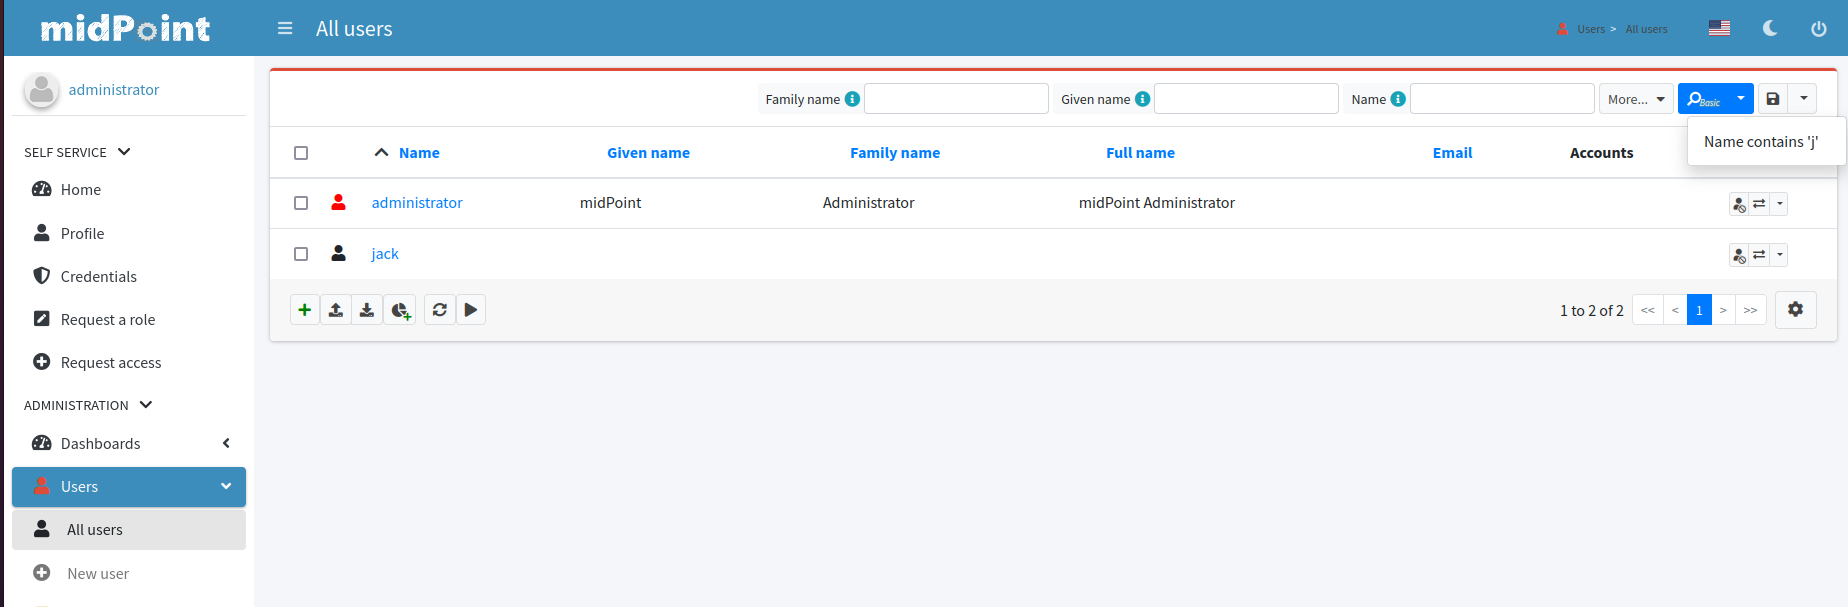Open the More... search items dropdown
This screenshot has height=607, width=1848.
[1636, 99]
